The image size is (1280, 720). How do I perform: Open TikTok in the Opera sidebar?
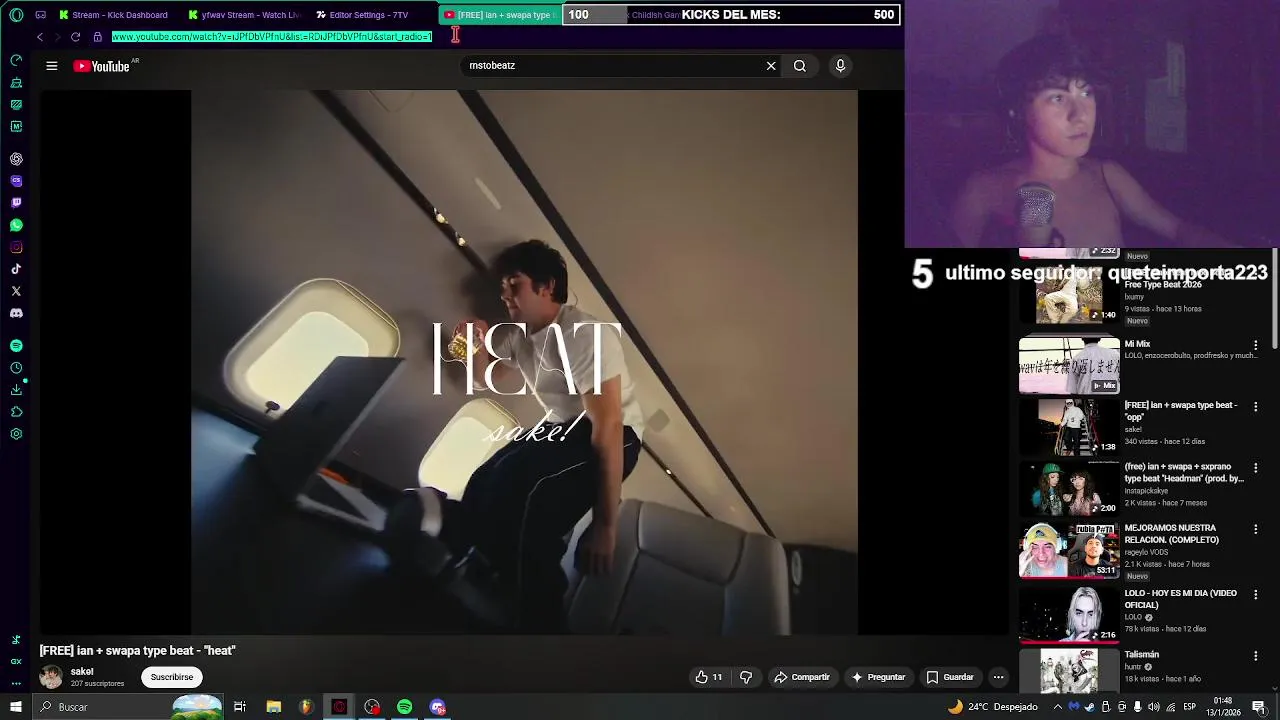16,269
